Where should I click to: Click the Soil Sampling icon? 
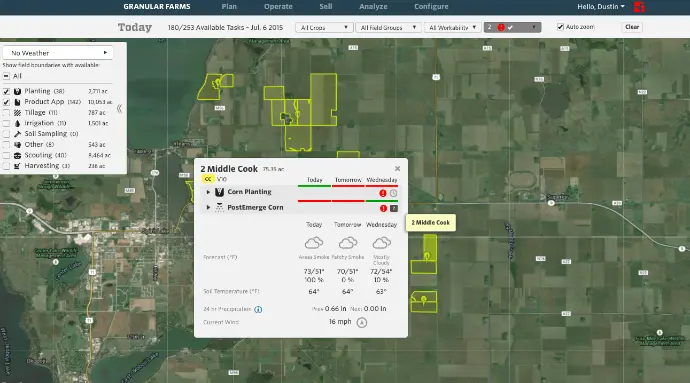(17, 134)
